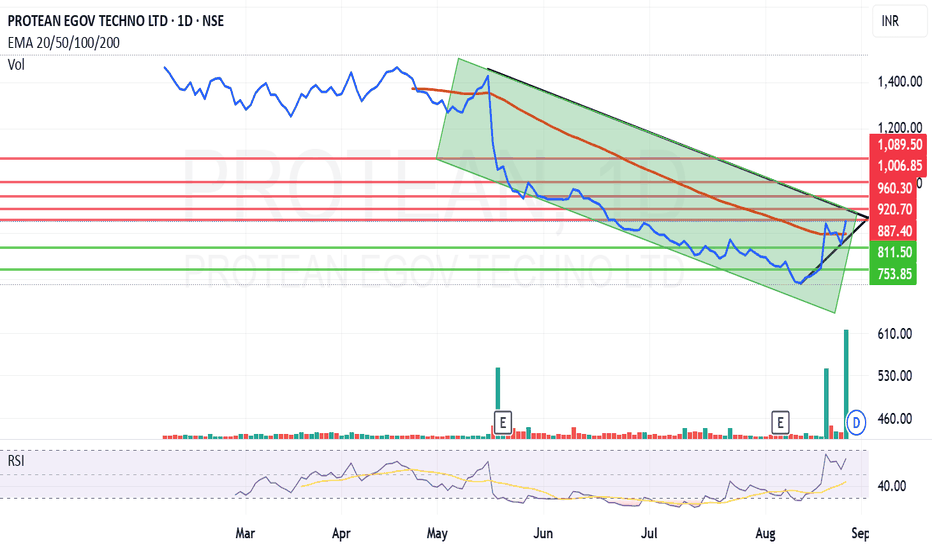Select the RSI indicator label

16,461
